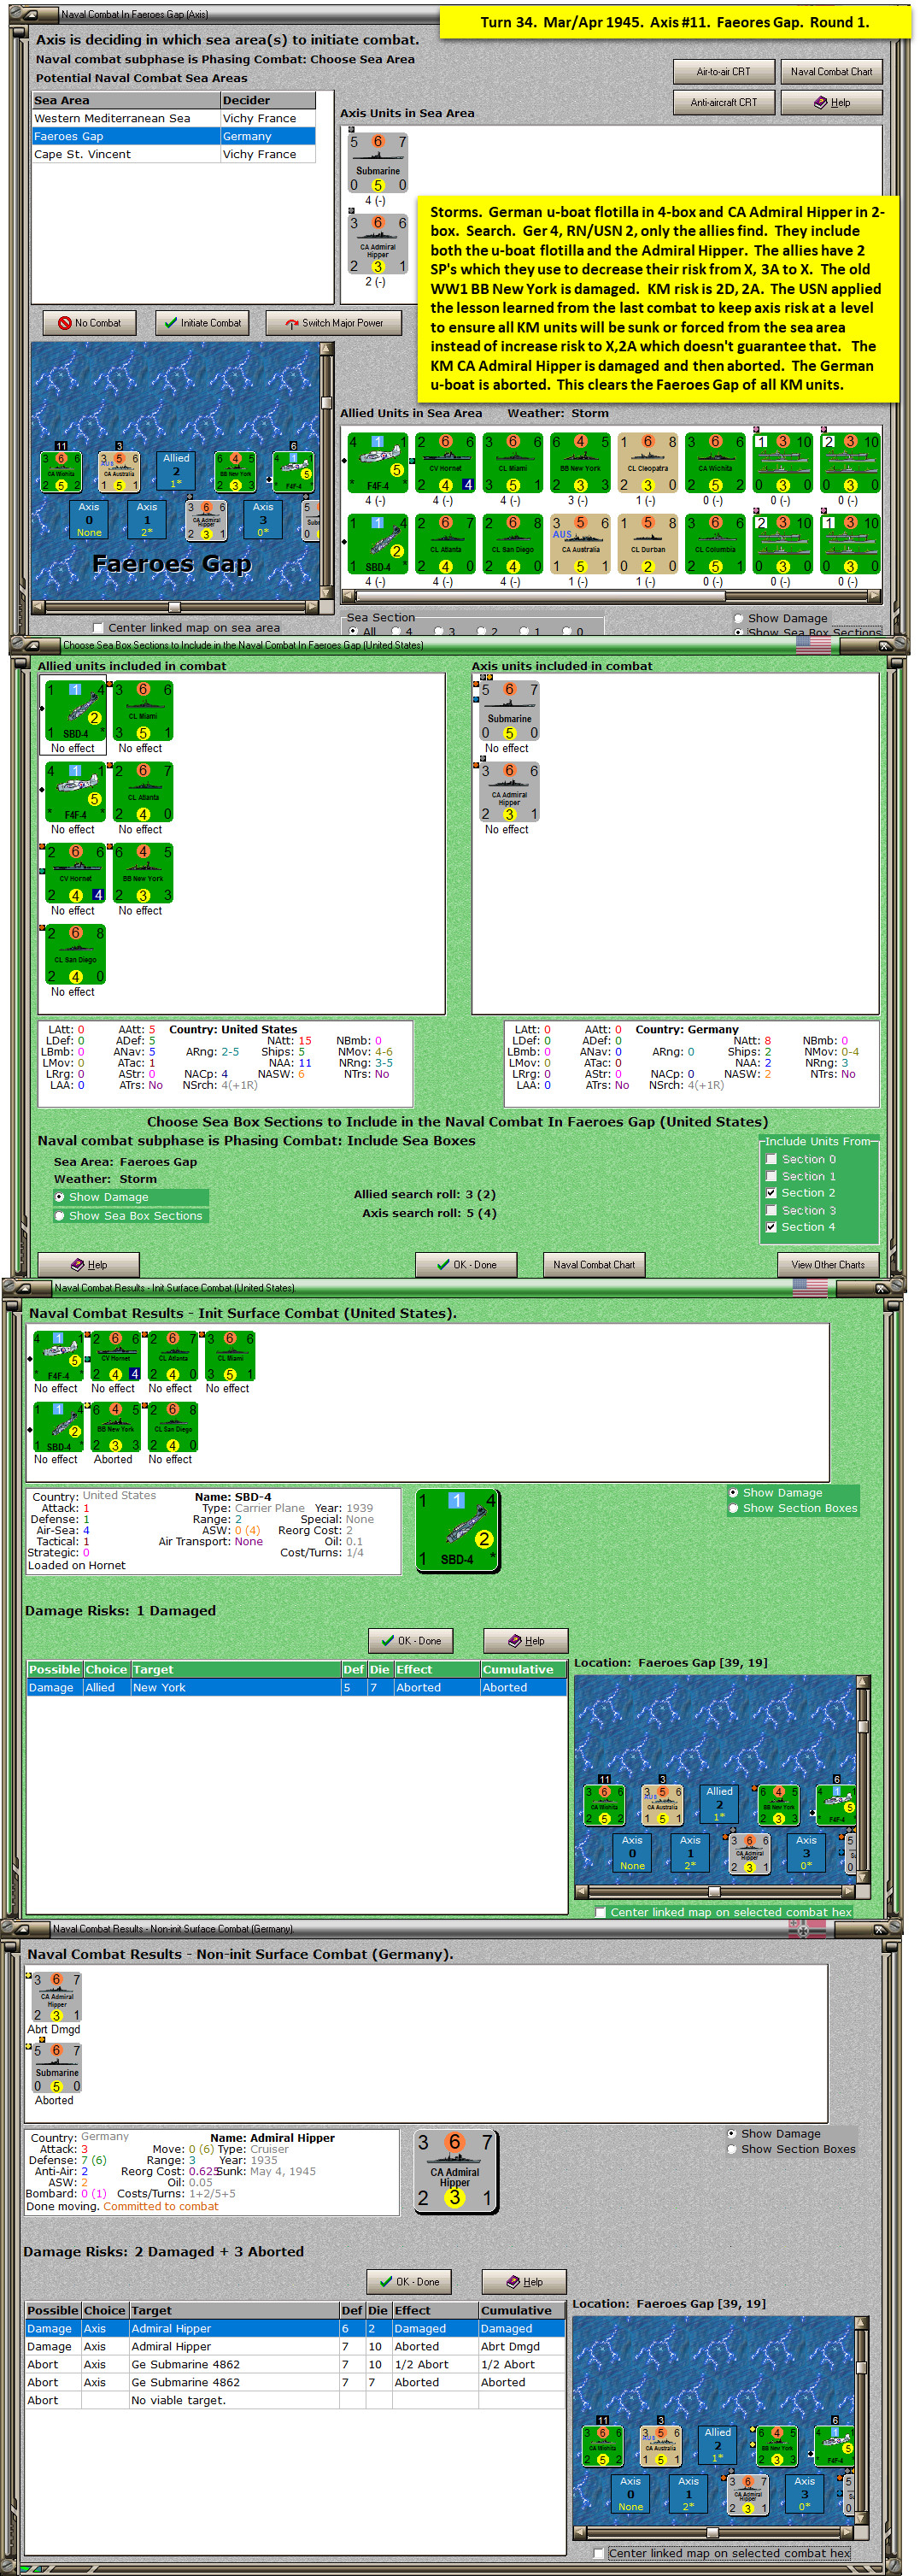
Task: Open the Air-to-air CRT chart
Action: pos(723,72)
